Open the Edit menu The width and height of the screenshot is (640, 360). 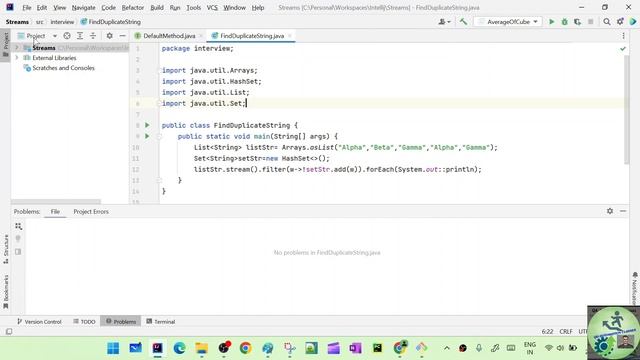pos(42,8)
